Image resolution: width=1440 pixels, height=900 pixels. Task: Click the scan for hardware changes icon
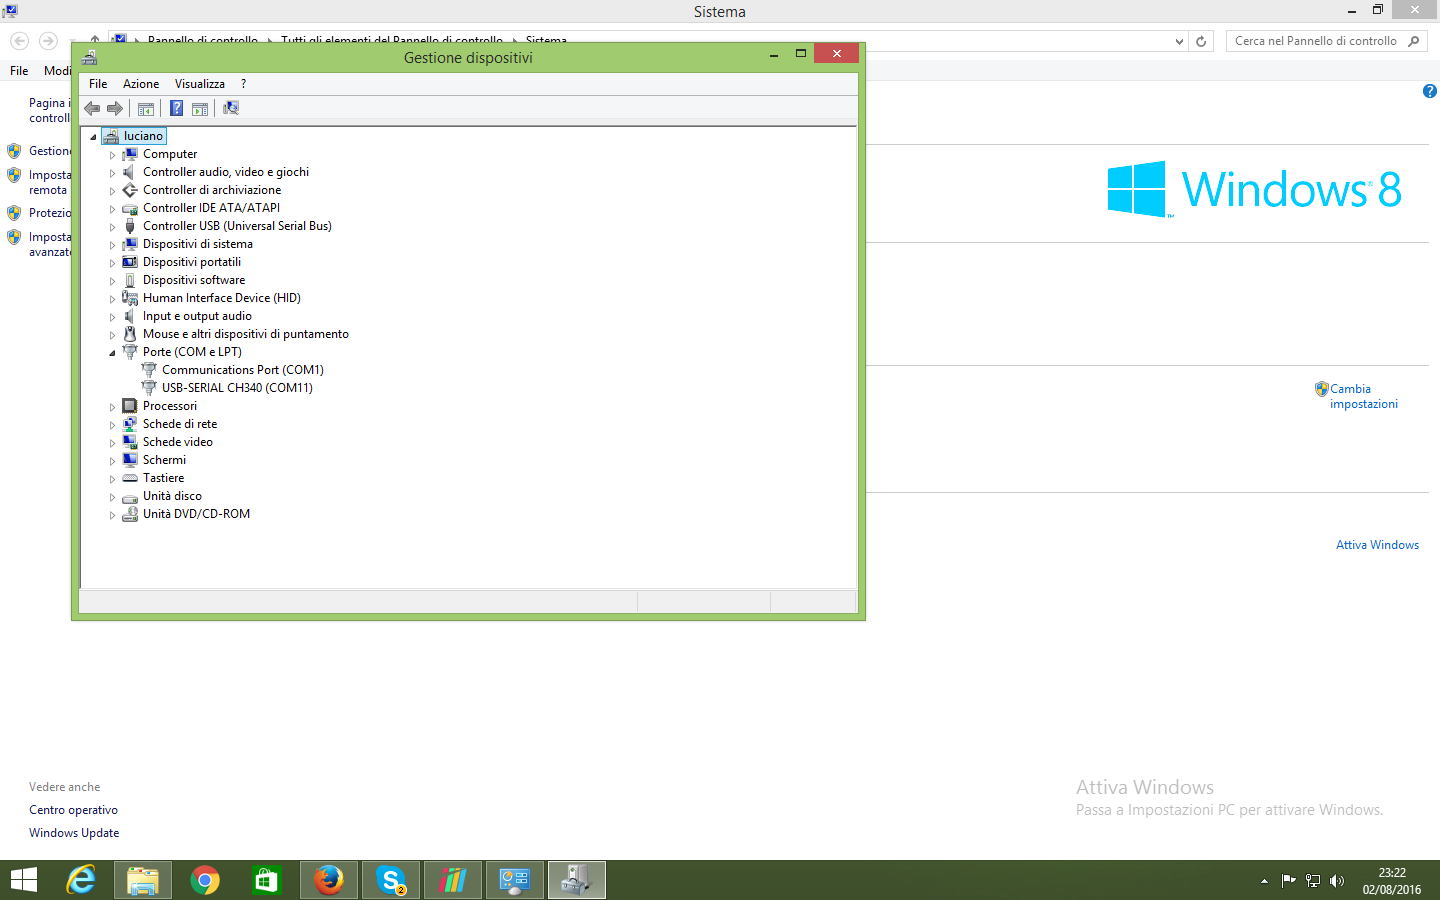pos(231,108)
